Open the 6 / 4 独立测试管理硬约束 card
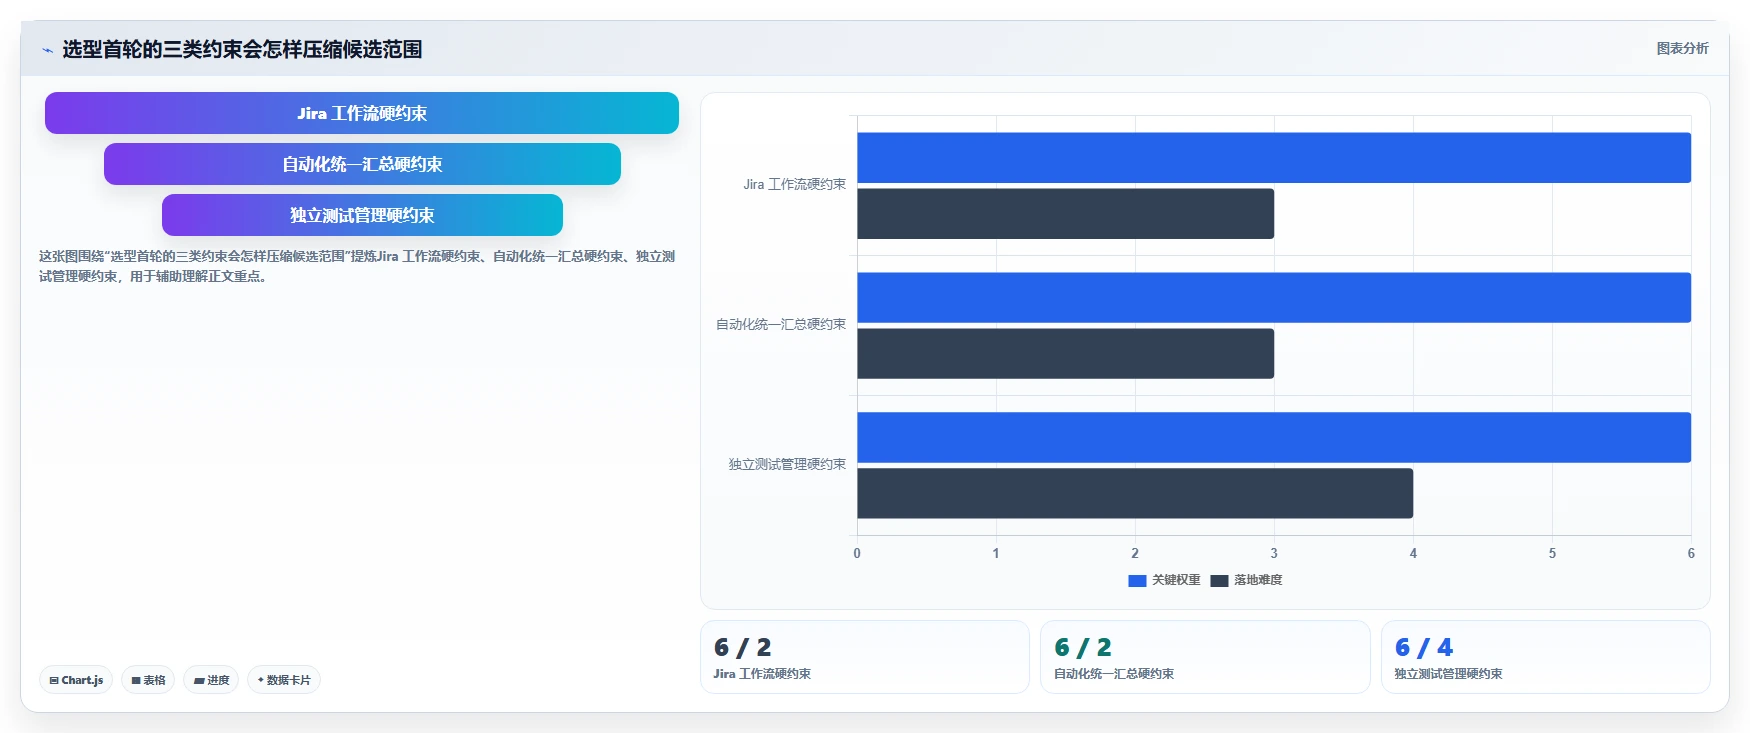The height and width of the screenshot is (733, 1750). (x=1546, y=657)
